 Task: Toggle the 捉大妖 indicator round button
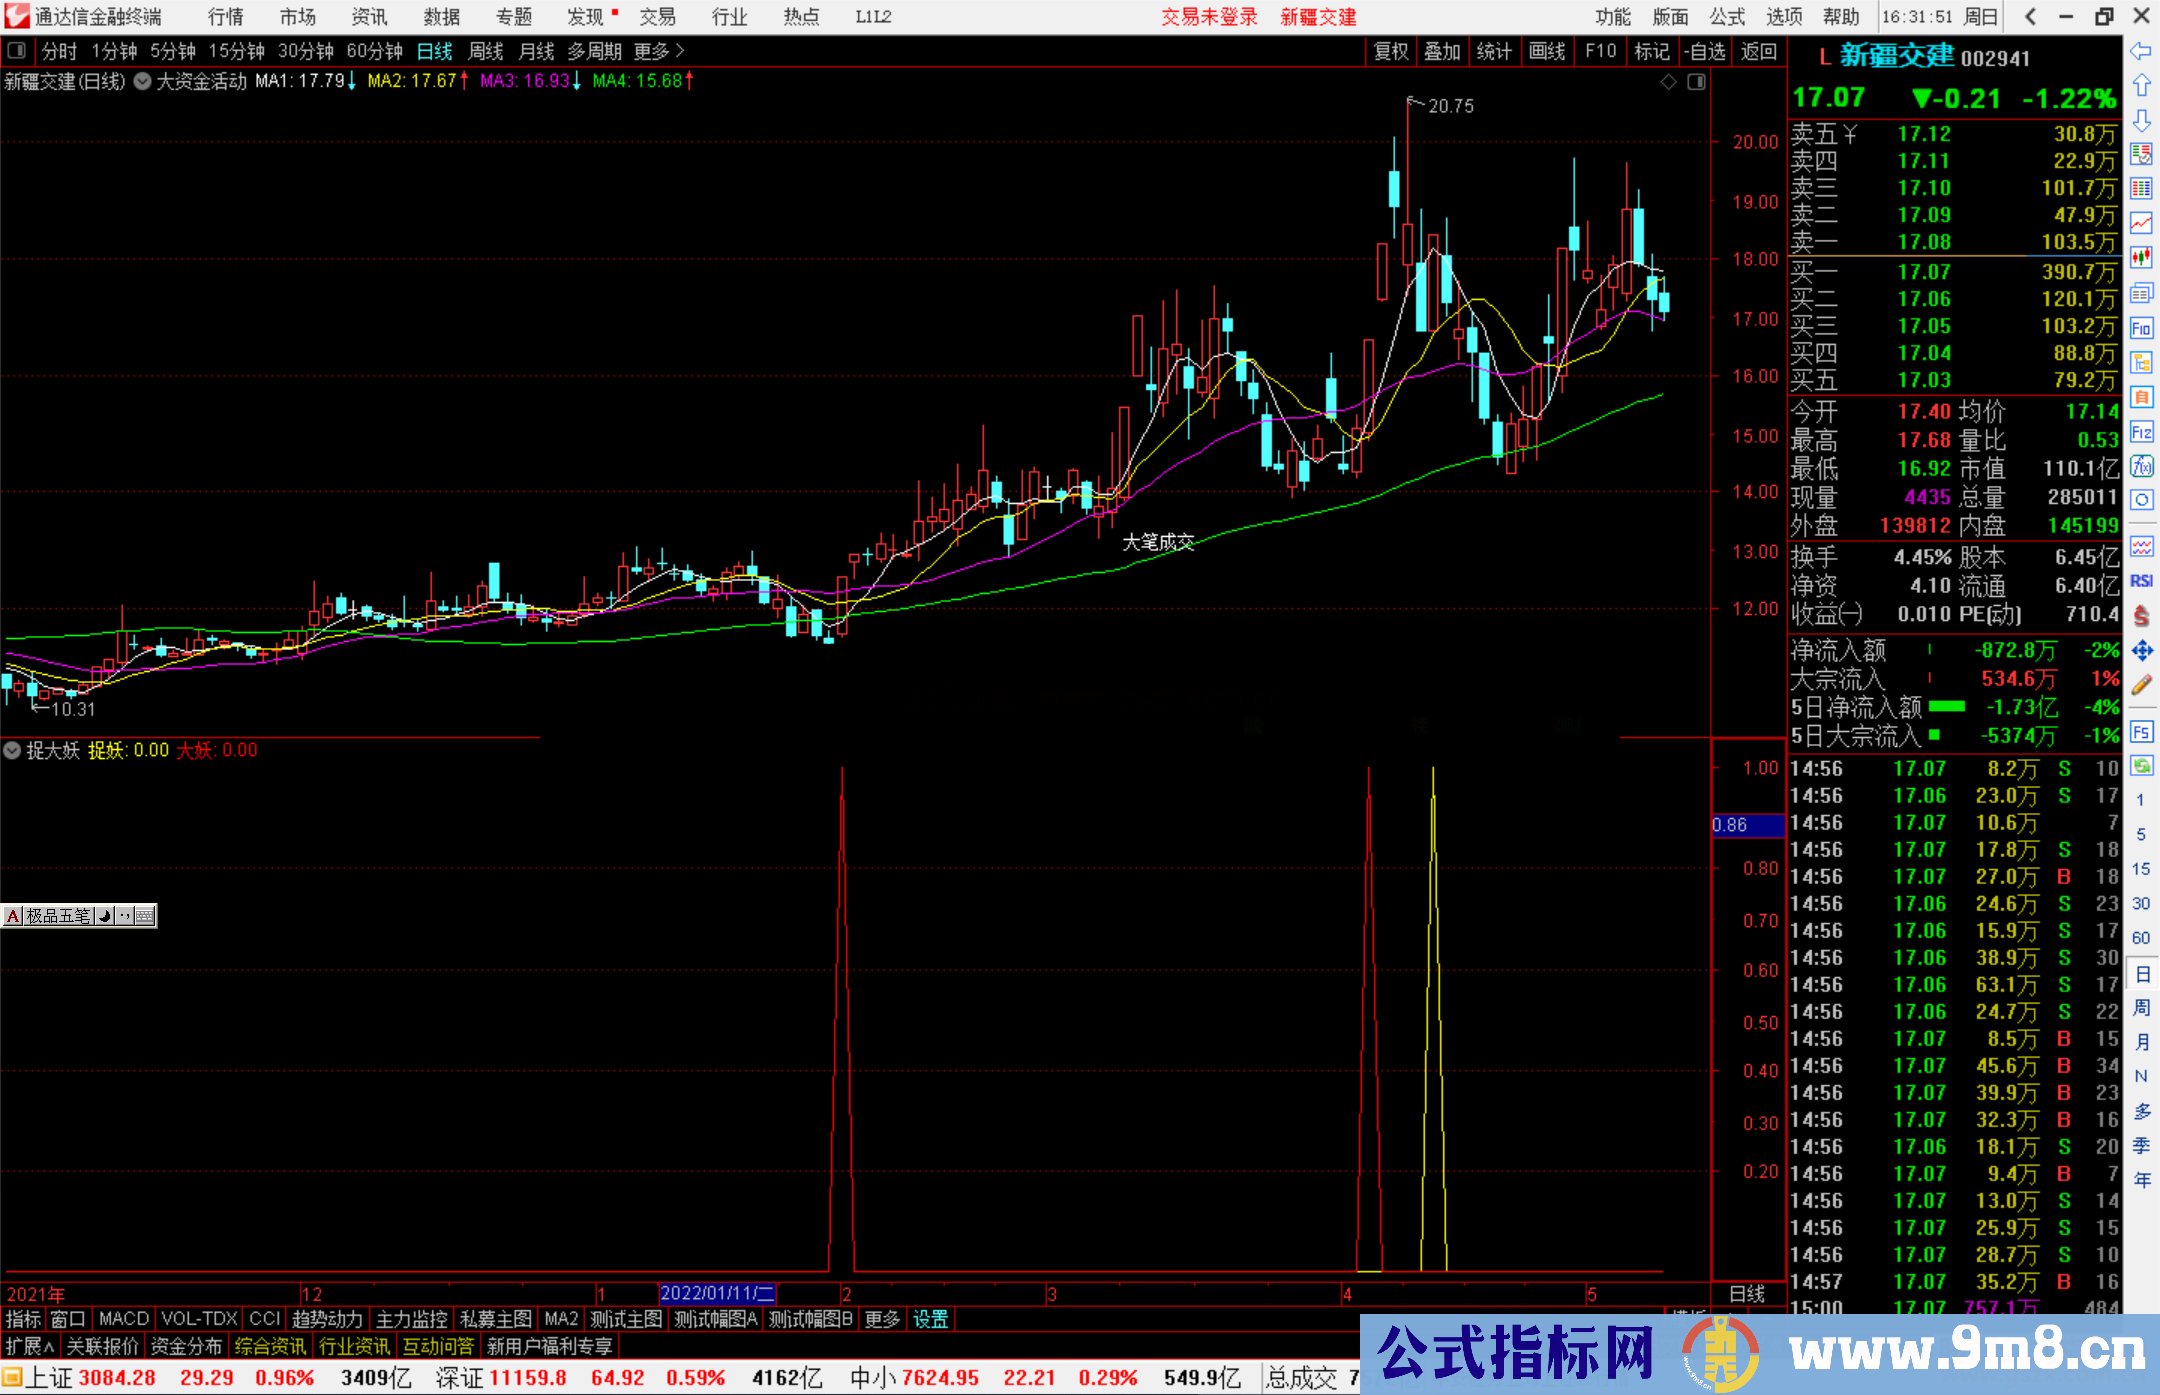click(12, 750)
